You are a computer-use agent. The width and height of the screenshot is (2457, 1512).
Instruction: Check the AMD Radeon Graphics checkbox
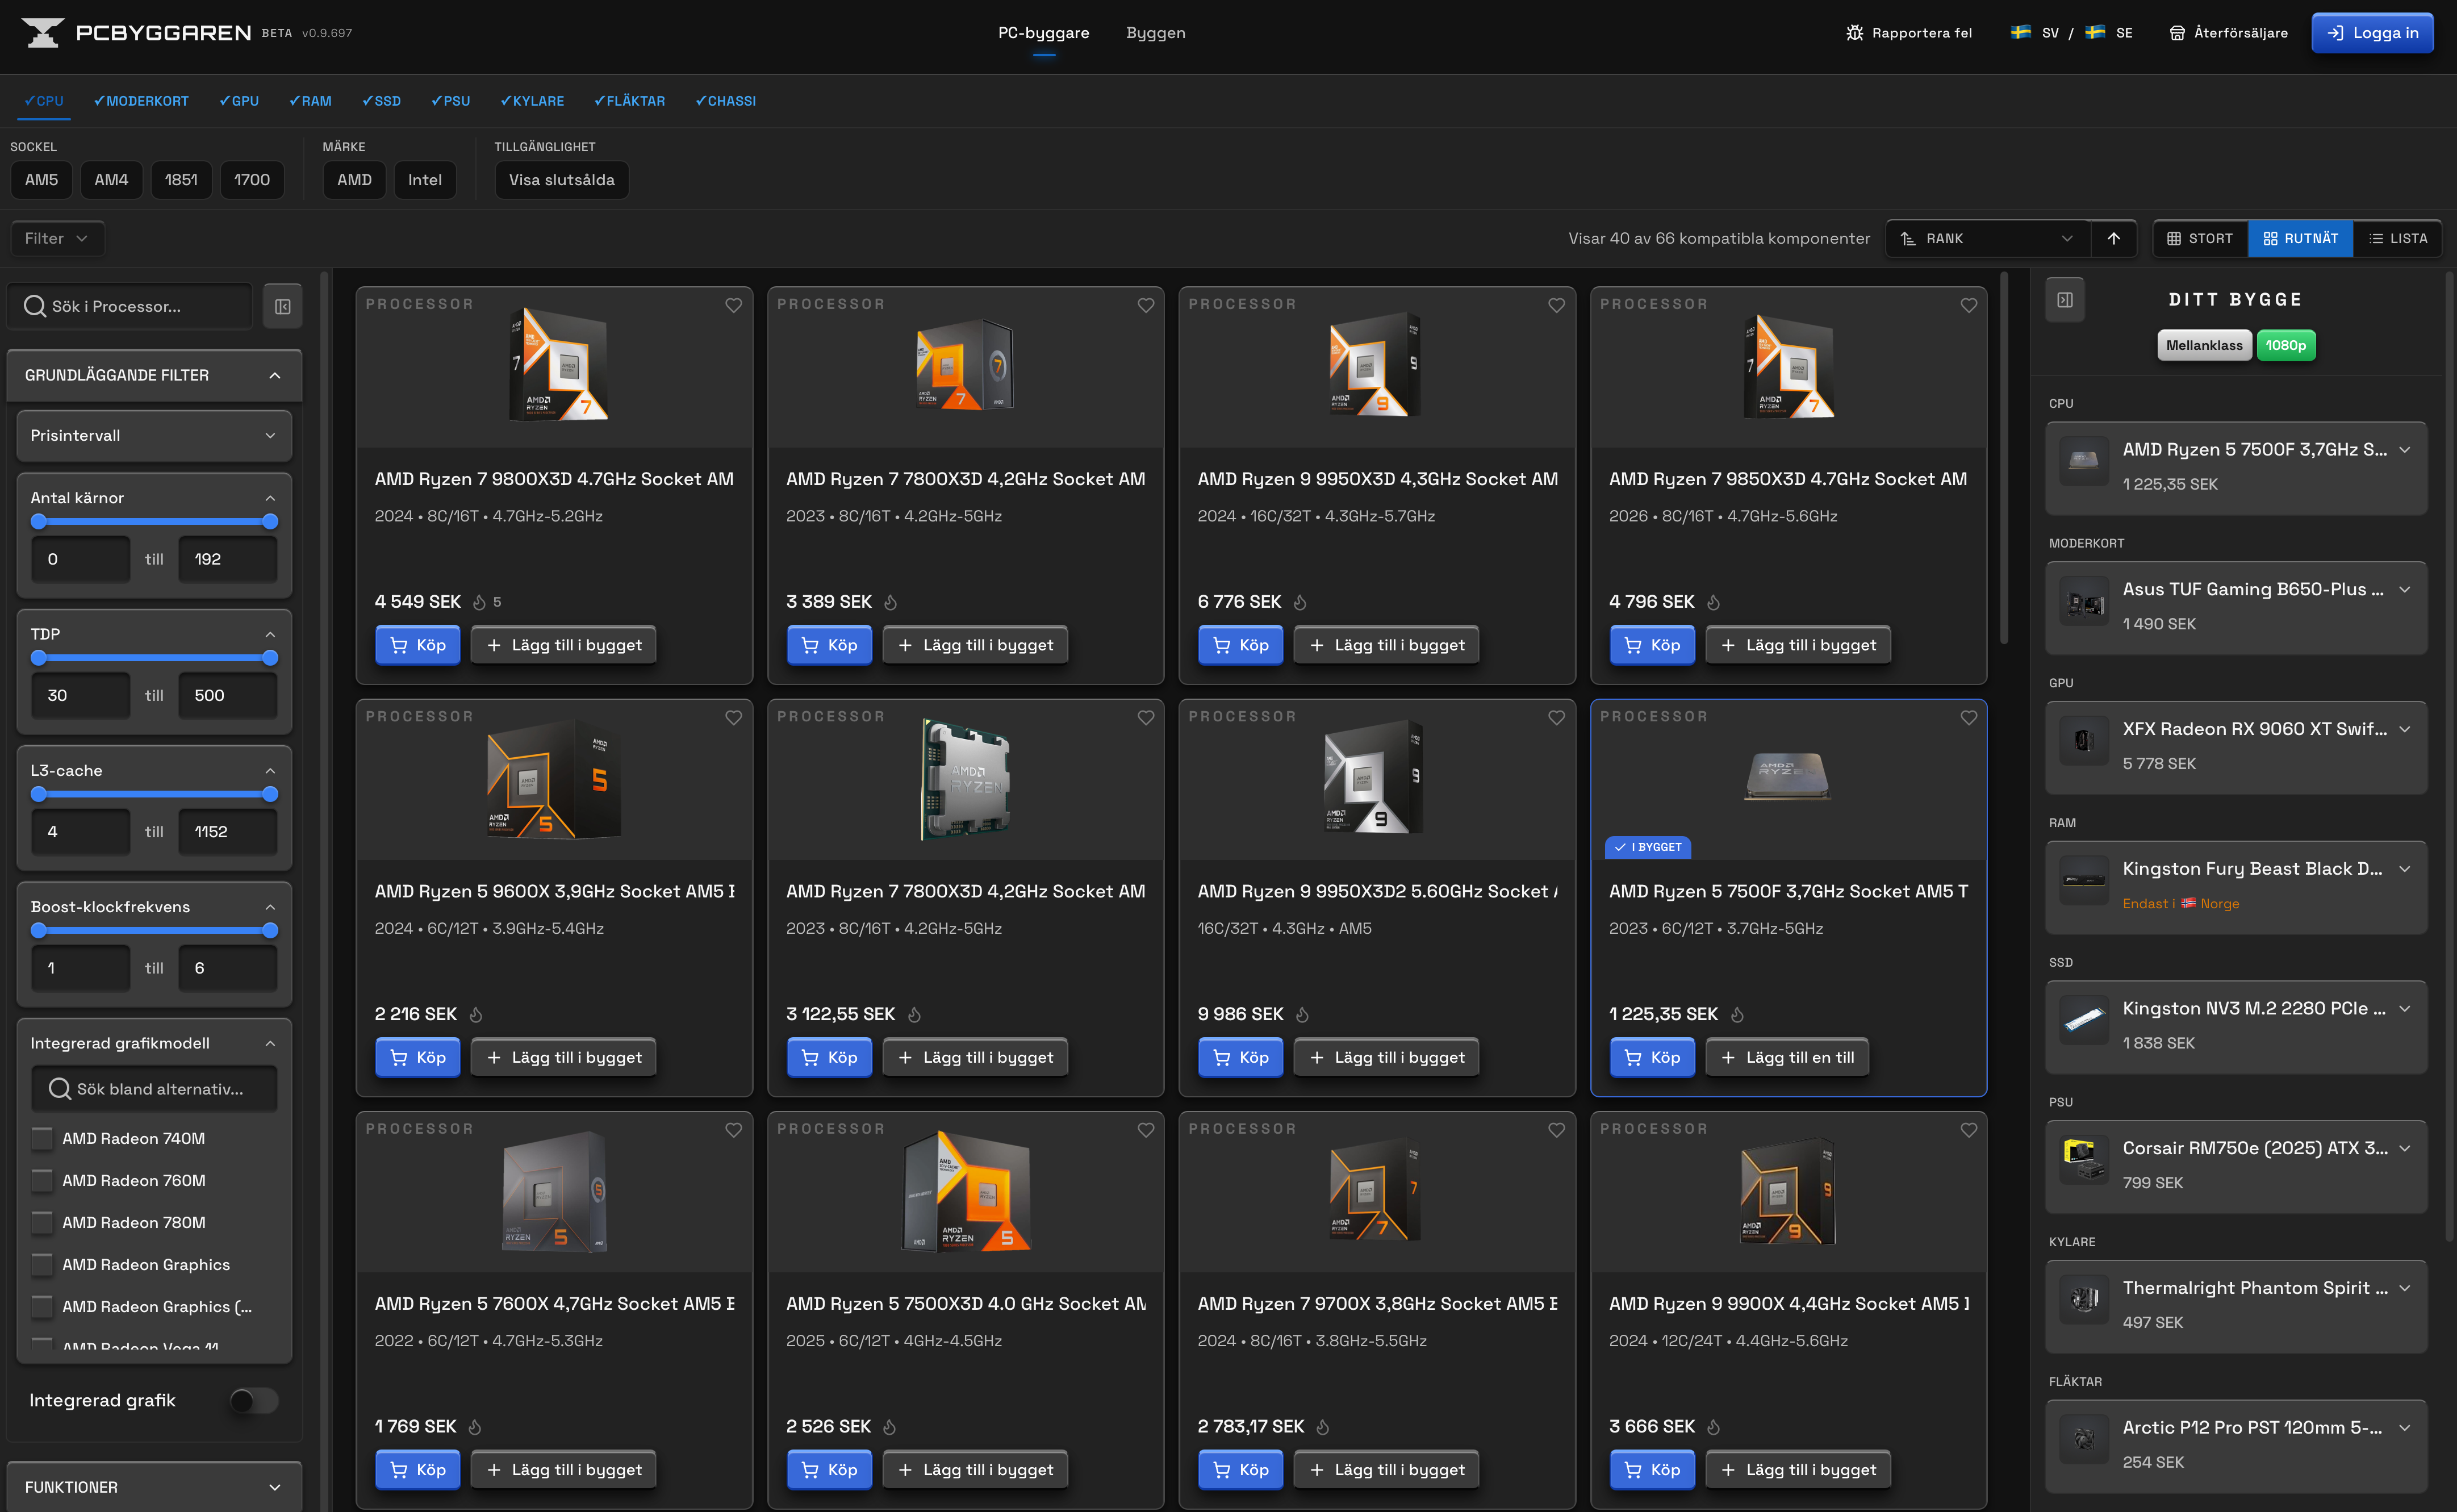[x=42, y=1265]
